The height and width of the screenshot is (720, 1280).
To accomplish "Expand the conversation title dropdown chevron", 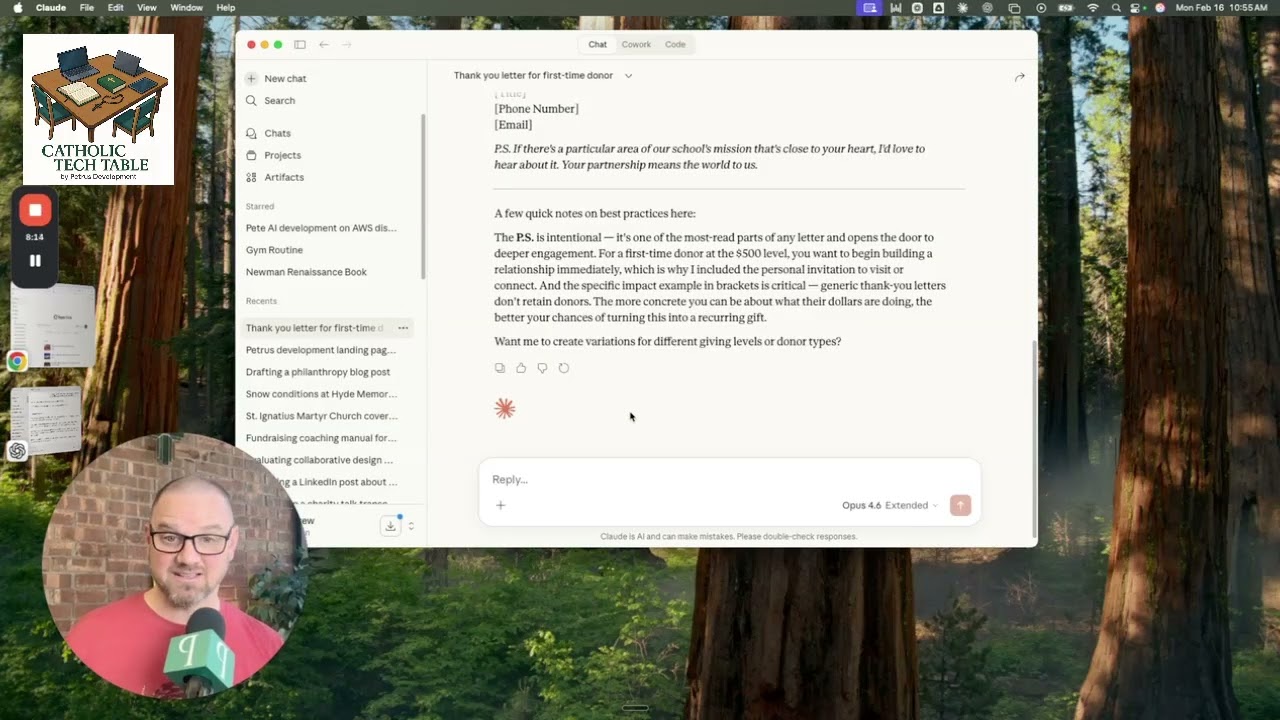I will tap(628, 75).
